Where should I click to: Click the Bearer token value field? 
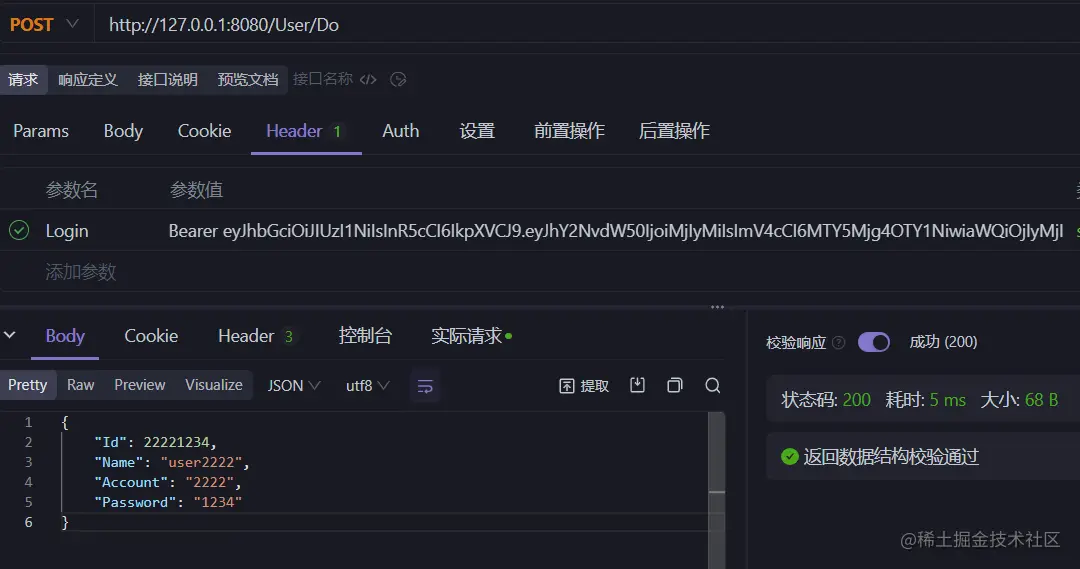tap(616, 231)
